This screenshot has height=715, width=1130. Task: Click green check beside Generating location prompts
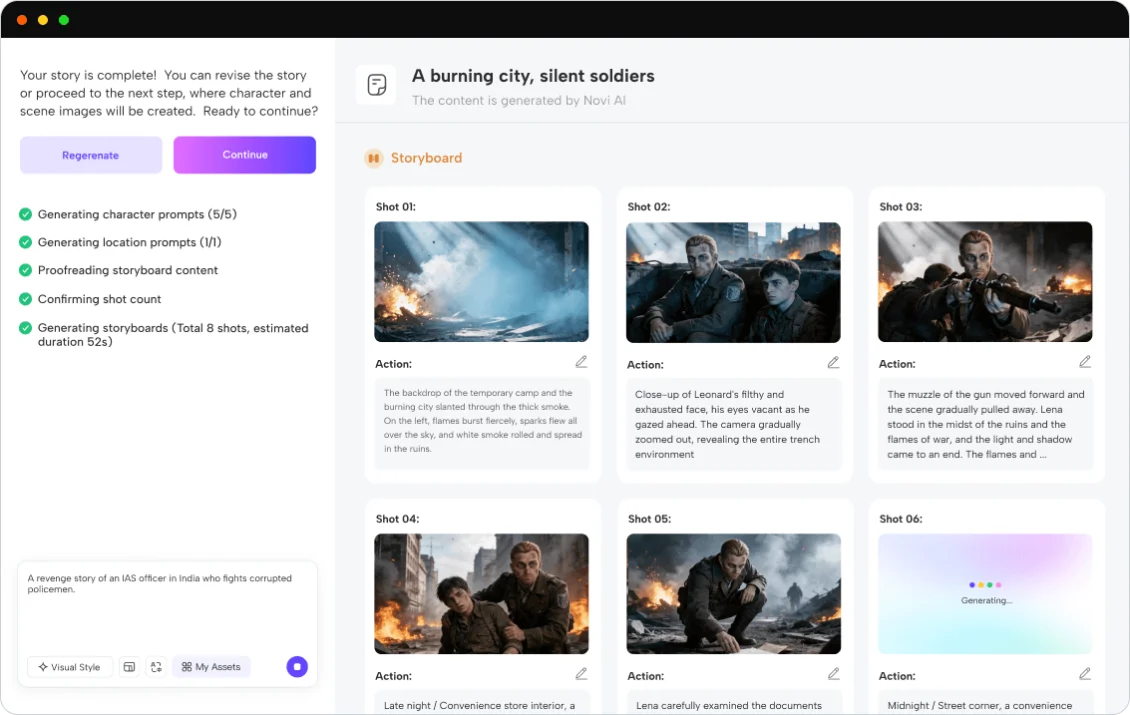(25, 242)
